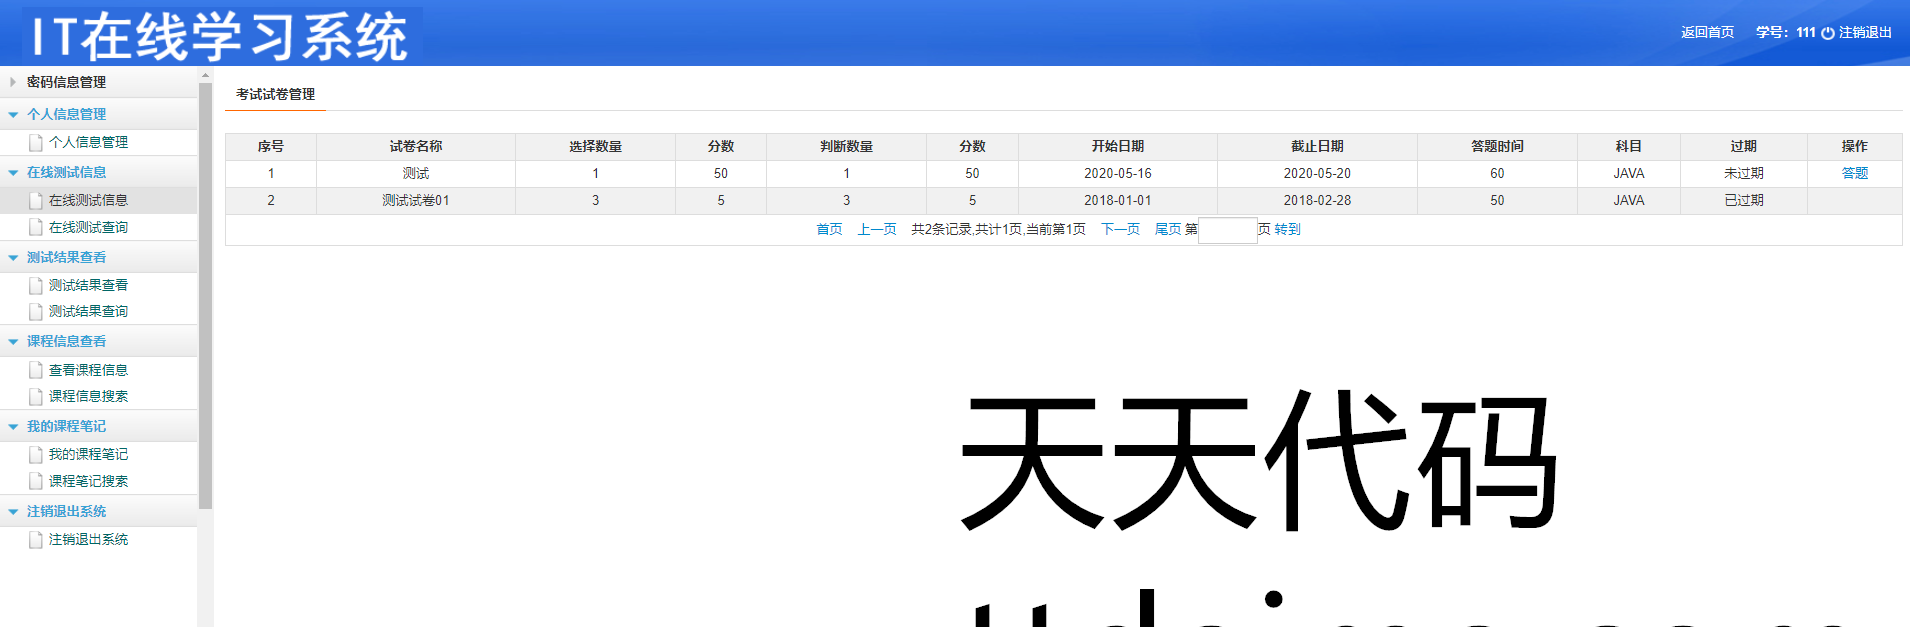1910x627 pixels.
Task: Click the document icon beside 查看课程信息
Action: click(x=36, y=370)
